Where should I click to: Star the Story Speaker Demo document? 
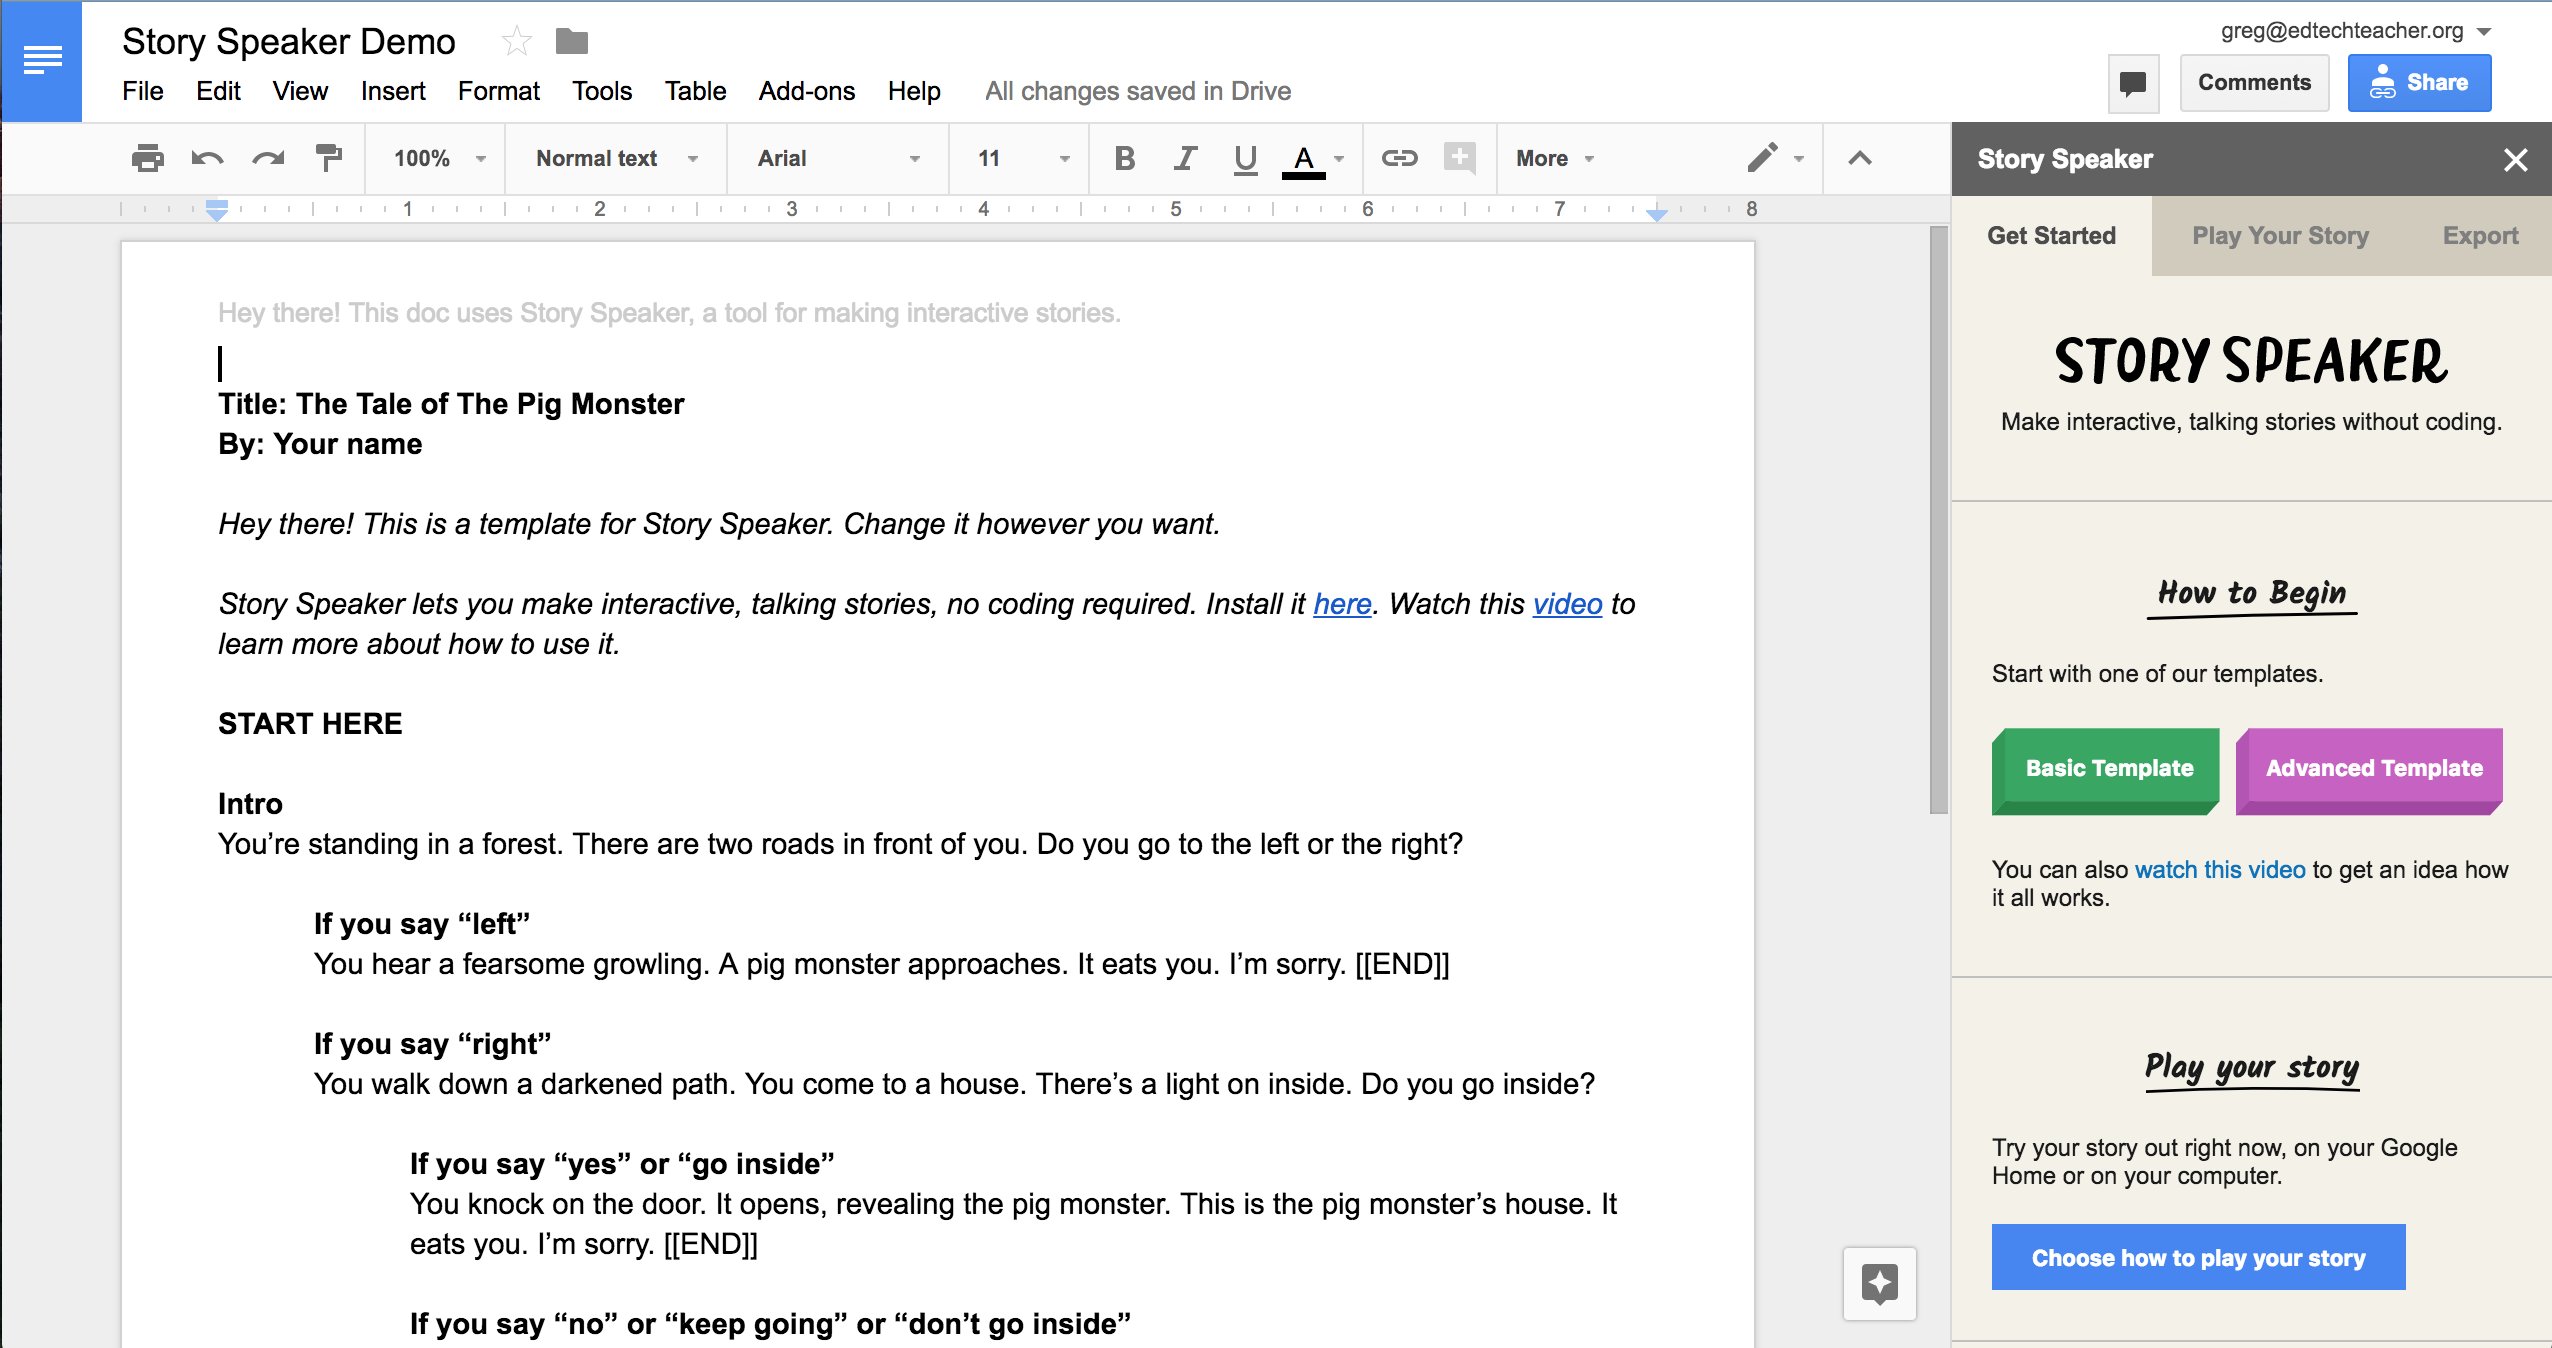click(x=516, y=42)
